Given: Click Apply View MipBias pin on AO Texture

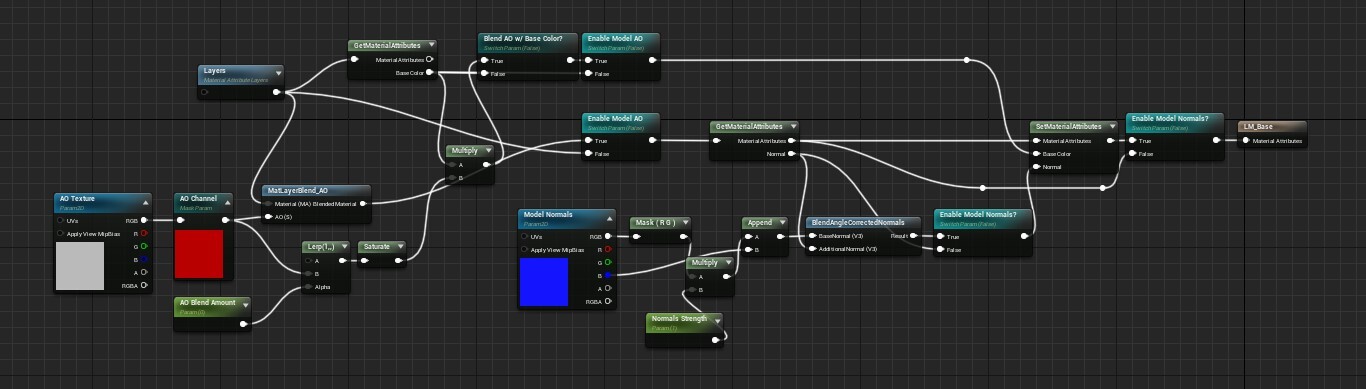Looking at the screenshot, I should coord(62,233).
